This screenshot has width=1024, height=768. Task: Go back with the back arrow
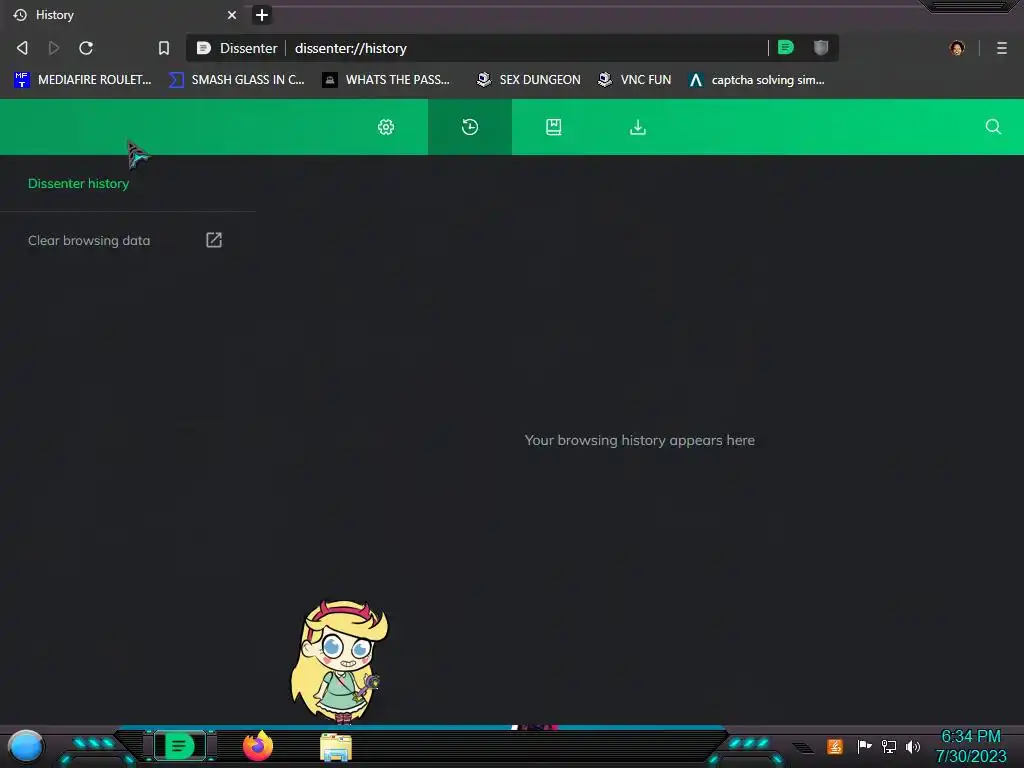click(22, 48)
